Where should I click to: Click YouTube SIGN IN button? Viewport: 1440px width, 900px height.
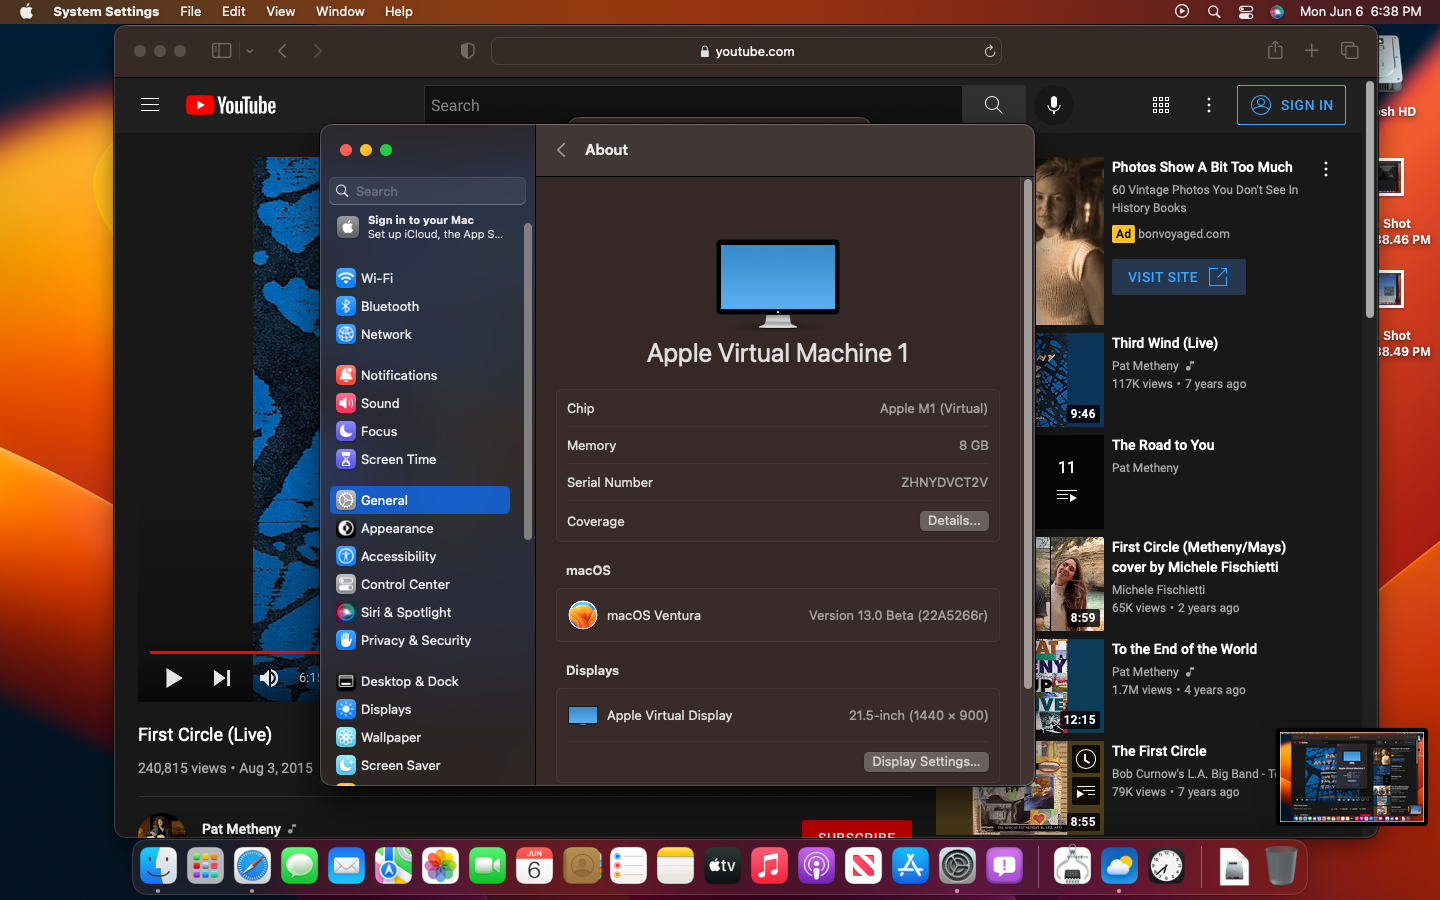(1291, 105)
